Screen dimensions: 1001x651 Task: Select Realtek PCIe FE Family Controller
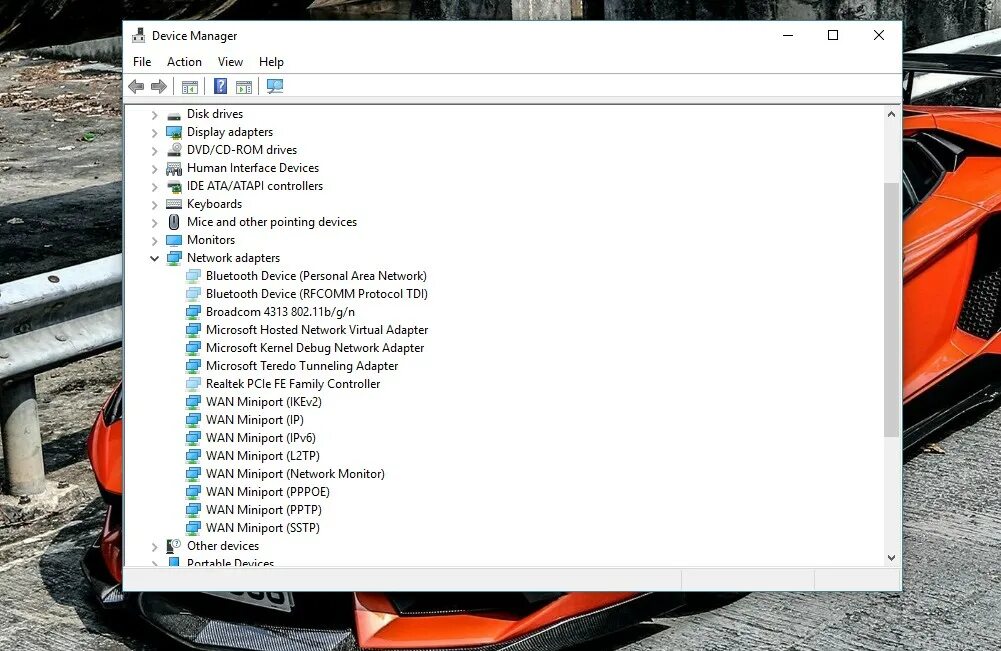(293, 384)
